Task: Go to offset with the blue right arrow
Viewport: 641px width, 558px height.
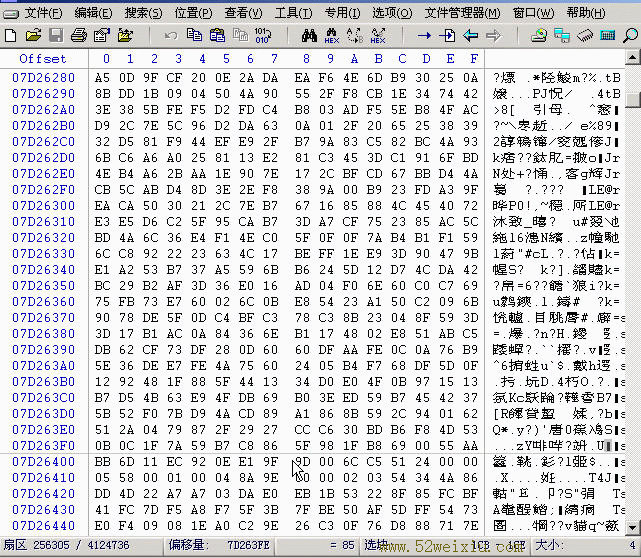Action: tap(424, 36)
